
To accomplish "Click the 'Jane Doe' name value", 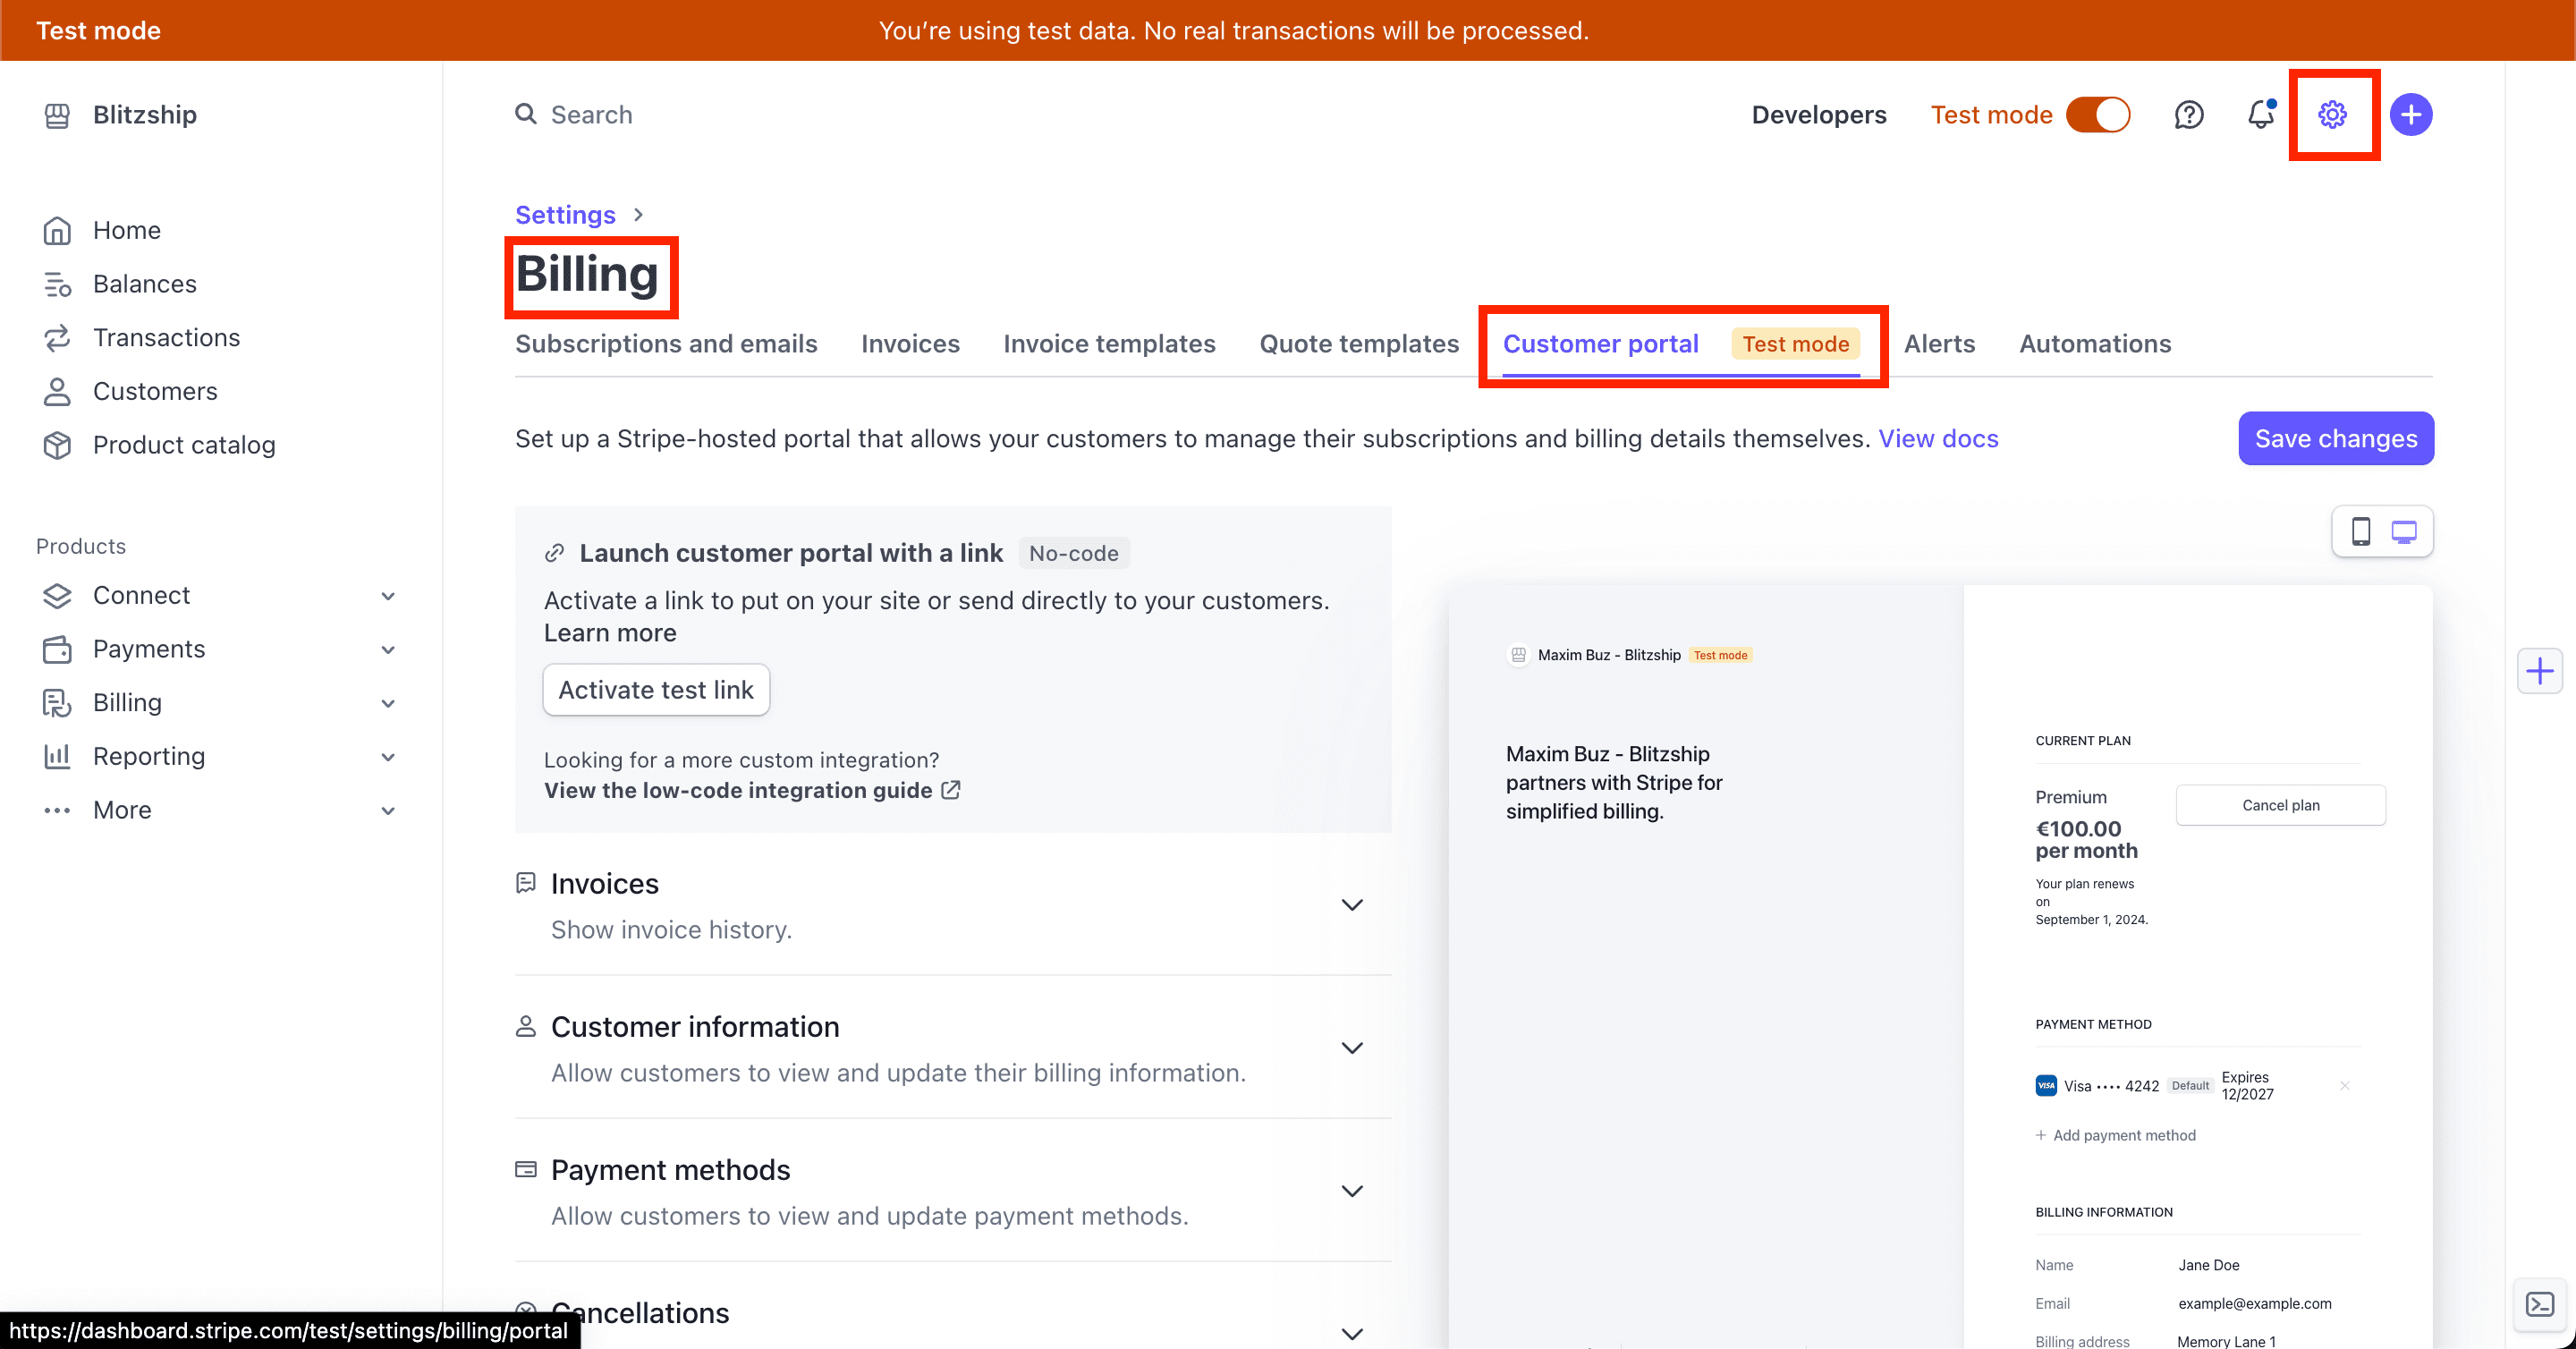I will coord(2208,1265).
